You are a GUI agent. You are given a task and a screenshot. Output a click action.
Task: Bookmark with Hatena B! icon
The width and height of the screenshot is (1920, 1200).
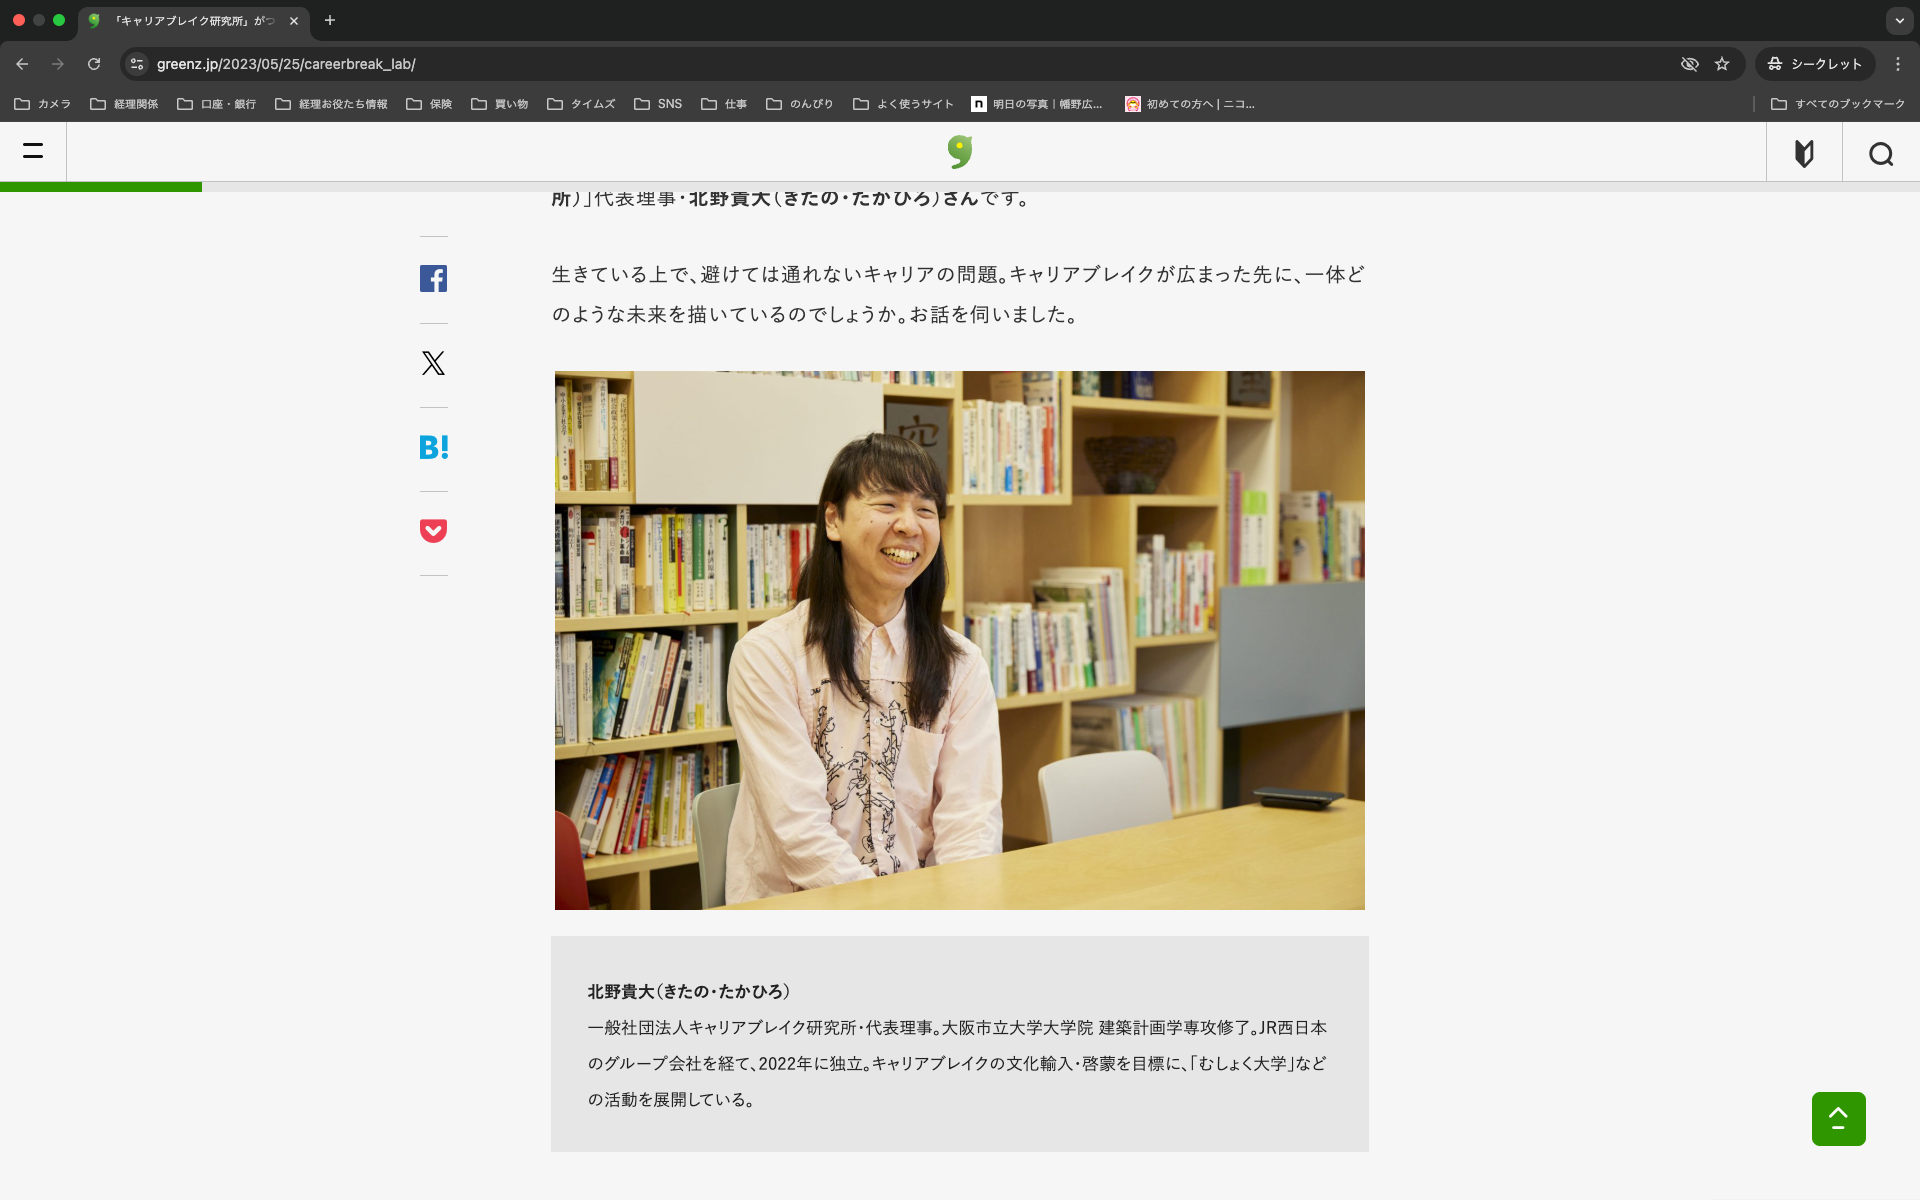(x=433, y=447)
